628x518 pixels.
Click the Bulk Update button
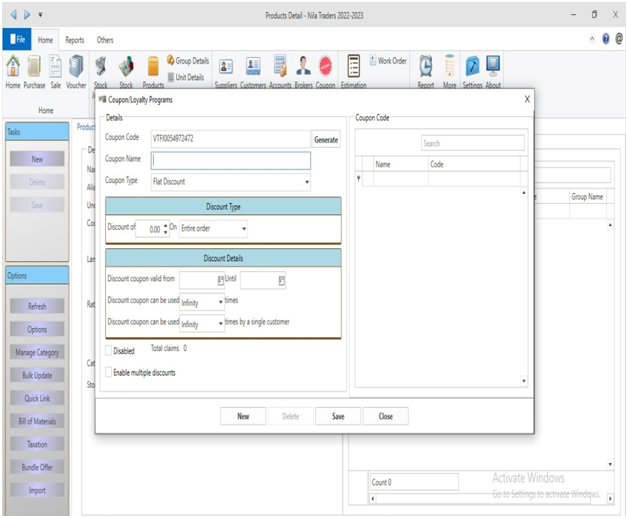(x=37, y=375)
